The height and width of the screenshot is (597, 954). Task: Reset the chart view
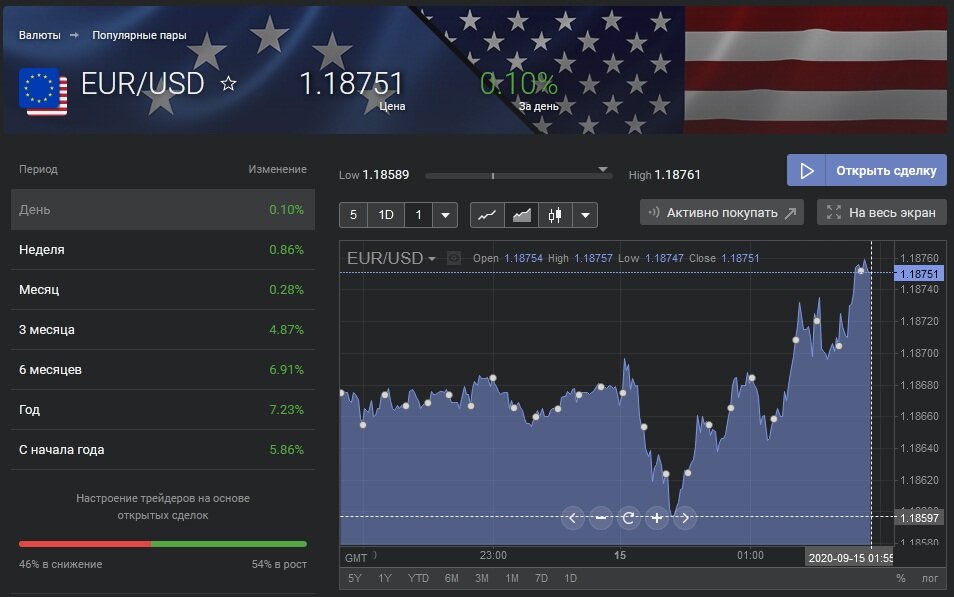[629, 517]
